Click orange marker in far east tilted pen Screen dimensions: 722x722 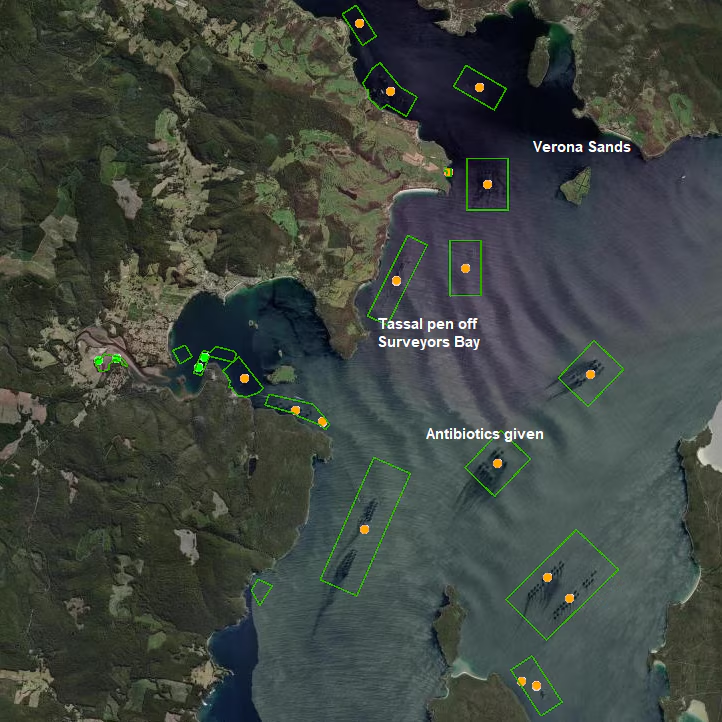click(590, 374)
